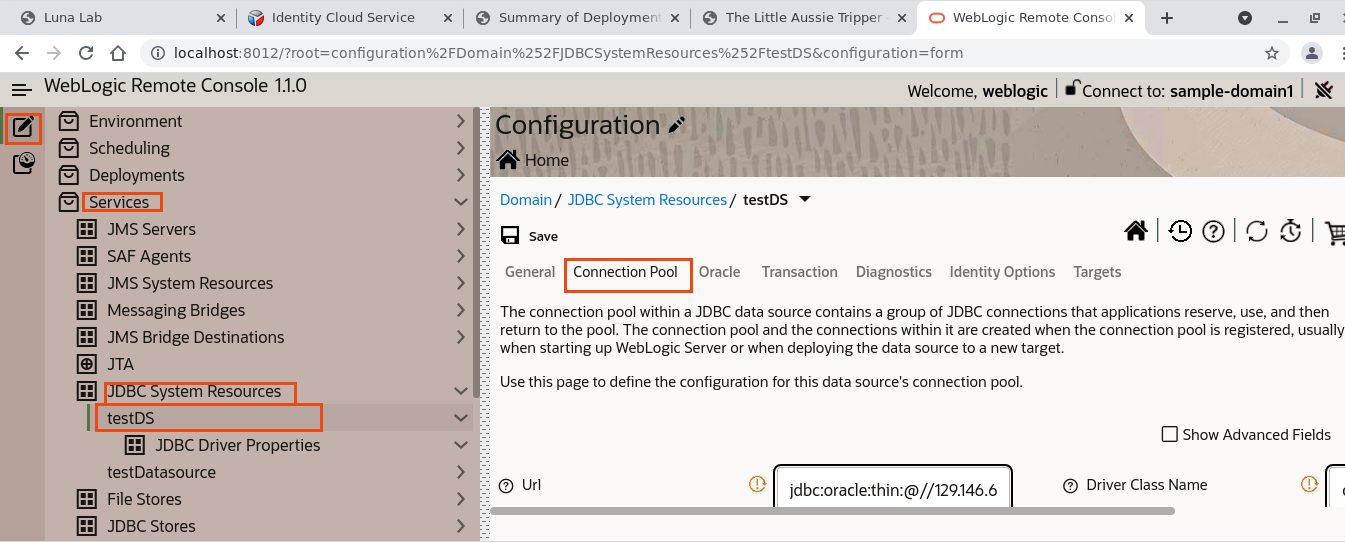Click the browser profile avatar icon
The image size is (1345, 542).
pos(1312,53)
